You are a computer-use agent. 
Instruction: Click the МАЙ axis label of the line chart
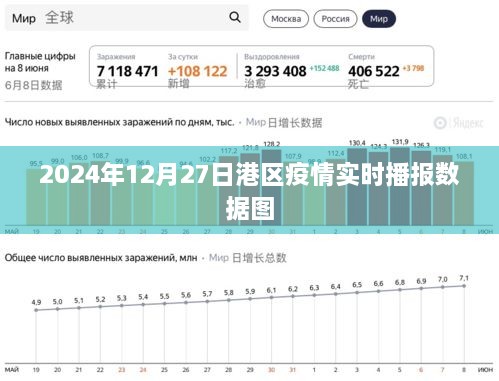point(12,370)
